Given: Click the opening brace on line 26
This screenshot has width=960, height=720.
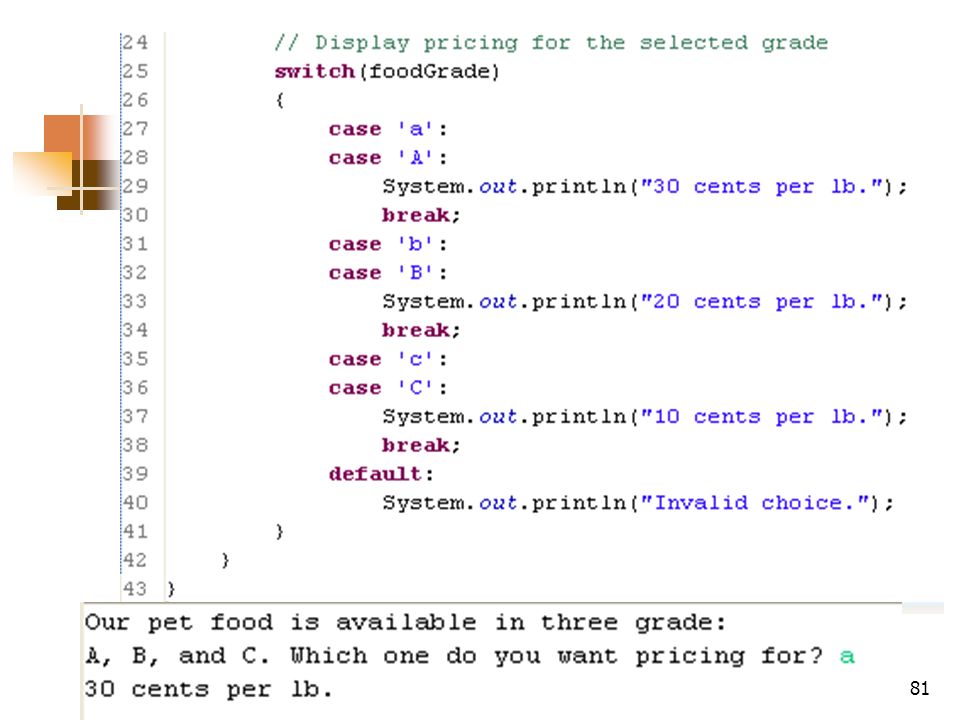Looking at the screenshot, I should (x=280, y=100).
